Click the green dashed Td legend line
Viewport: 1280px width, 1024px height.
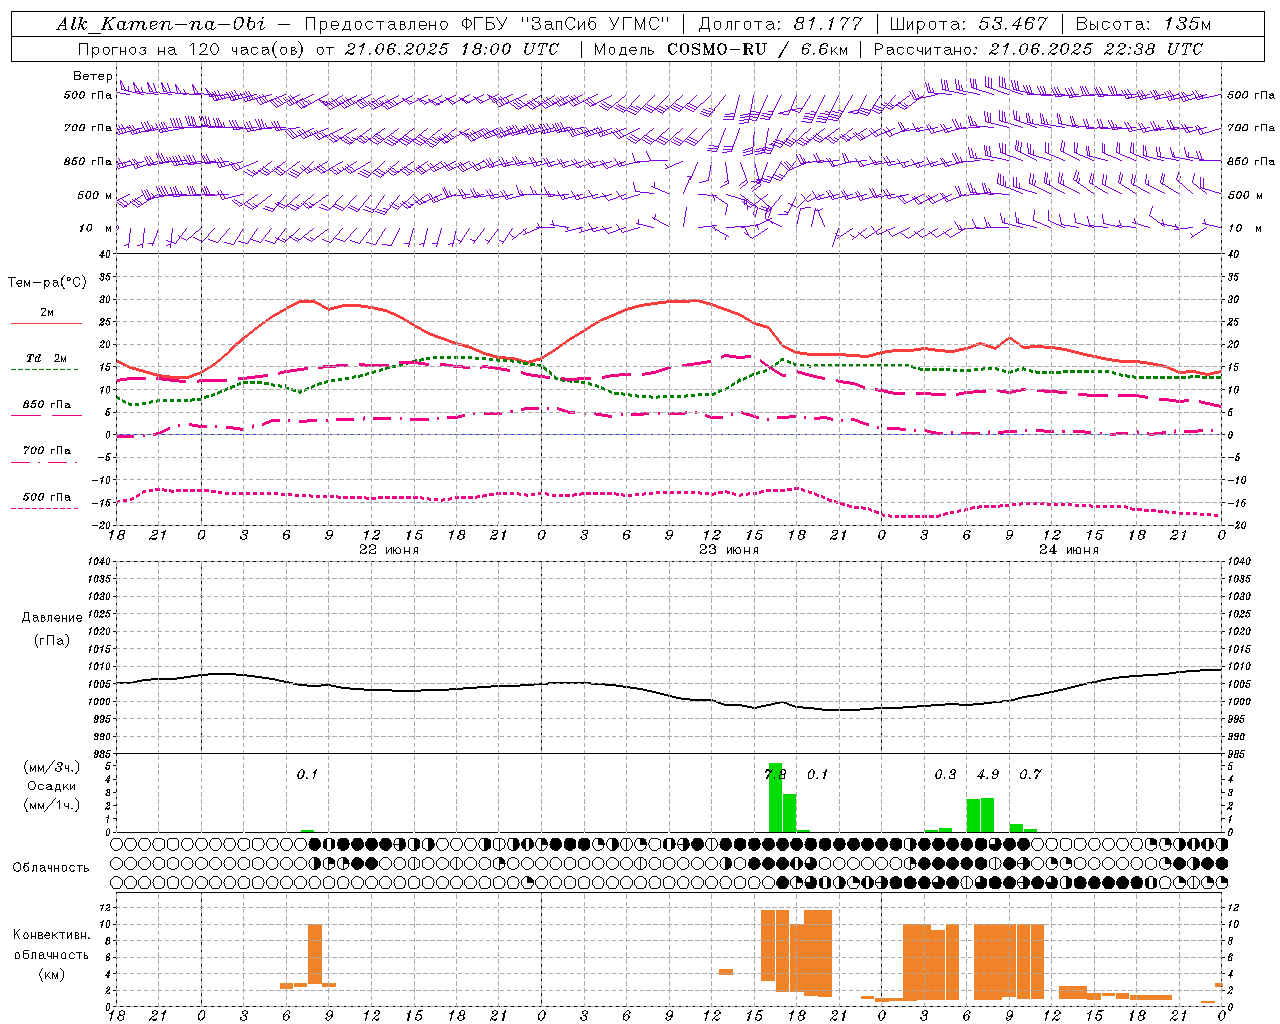click(x=45, y=369)
